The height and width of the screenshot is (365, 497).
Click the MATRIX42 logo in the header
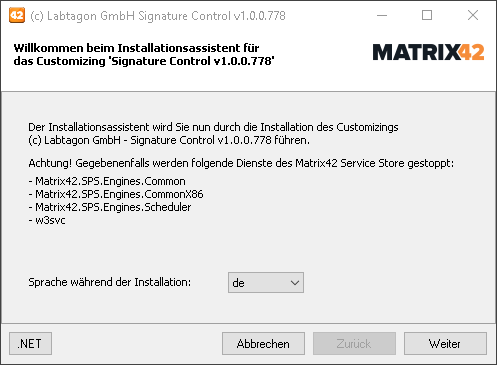pyautogui.click(x=428, y=53)
